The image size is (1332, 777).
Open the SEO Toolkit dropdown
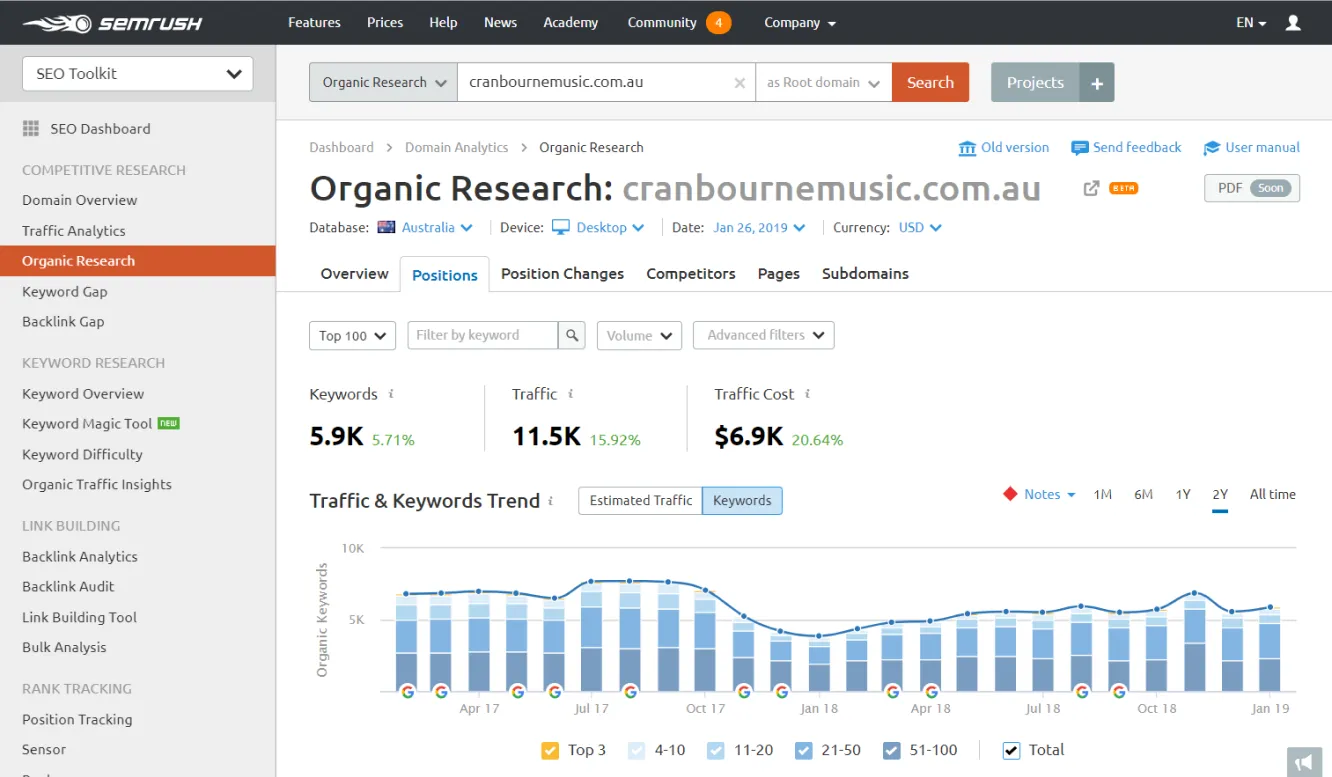click(138, 74)
